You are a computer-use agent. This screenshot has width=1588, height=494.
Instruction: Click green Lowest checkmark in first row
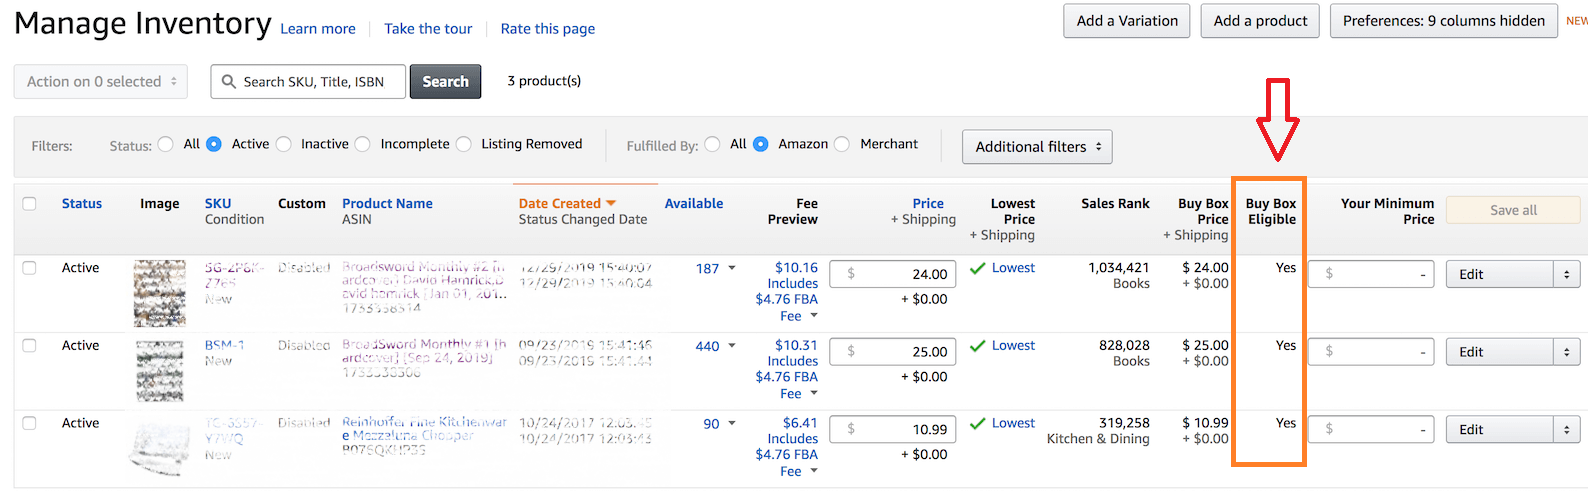978,268
